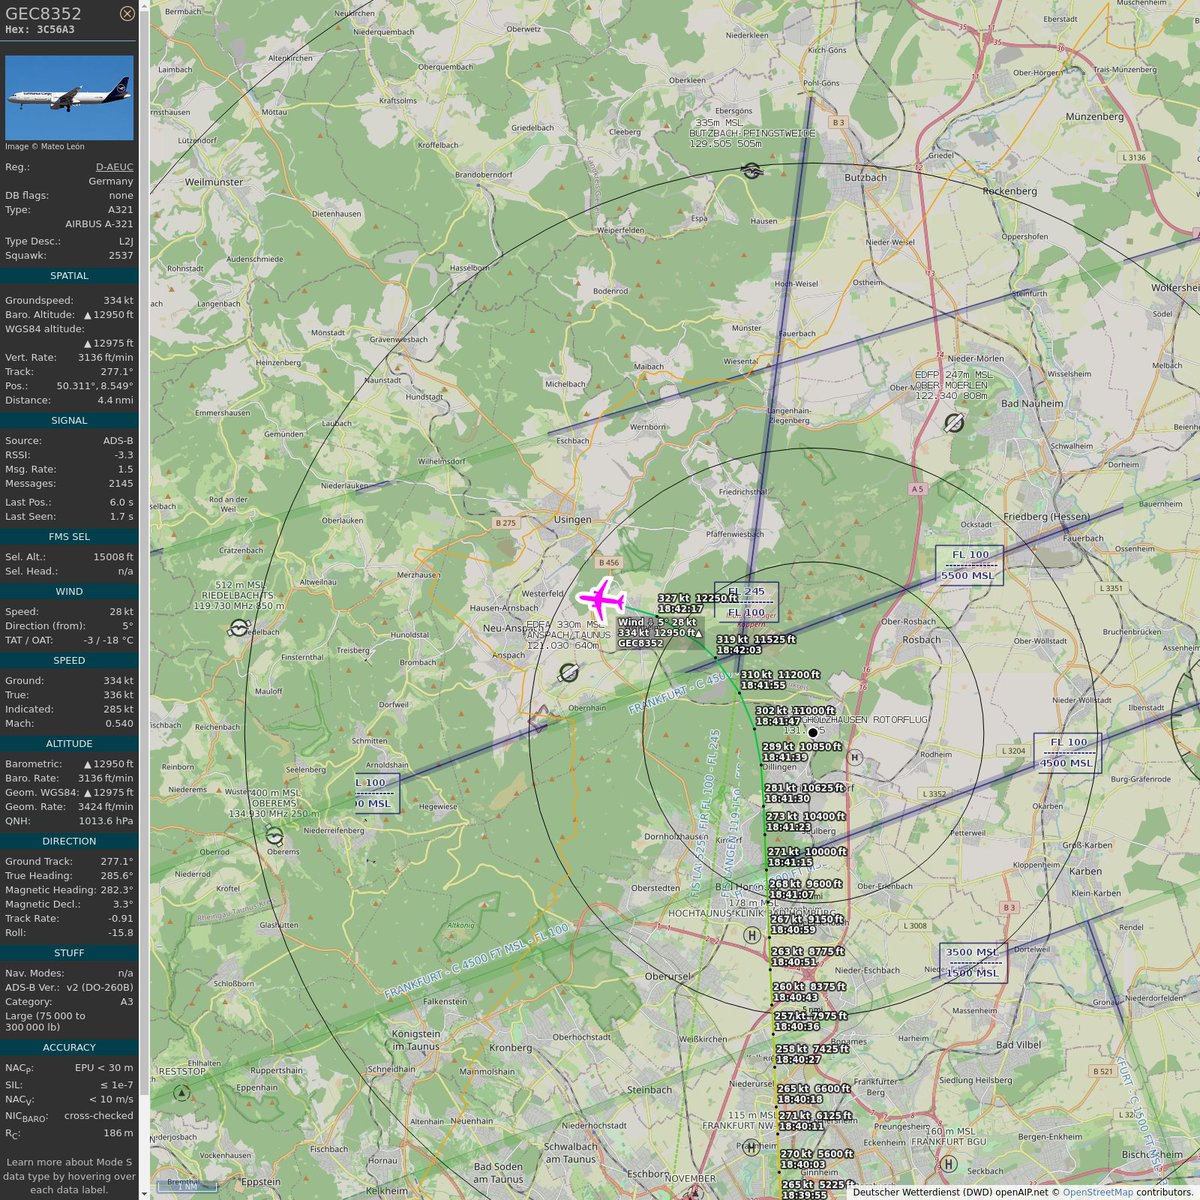Close the GEC8352 aircraft info panel
1200x1200 pixels.
coord(126,14)
